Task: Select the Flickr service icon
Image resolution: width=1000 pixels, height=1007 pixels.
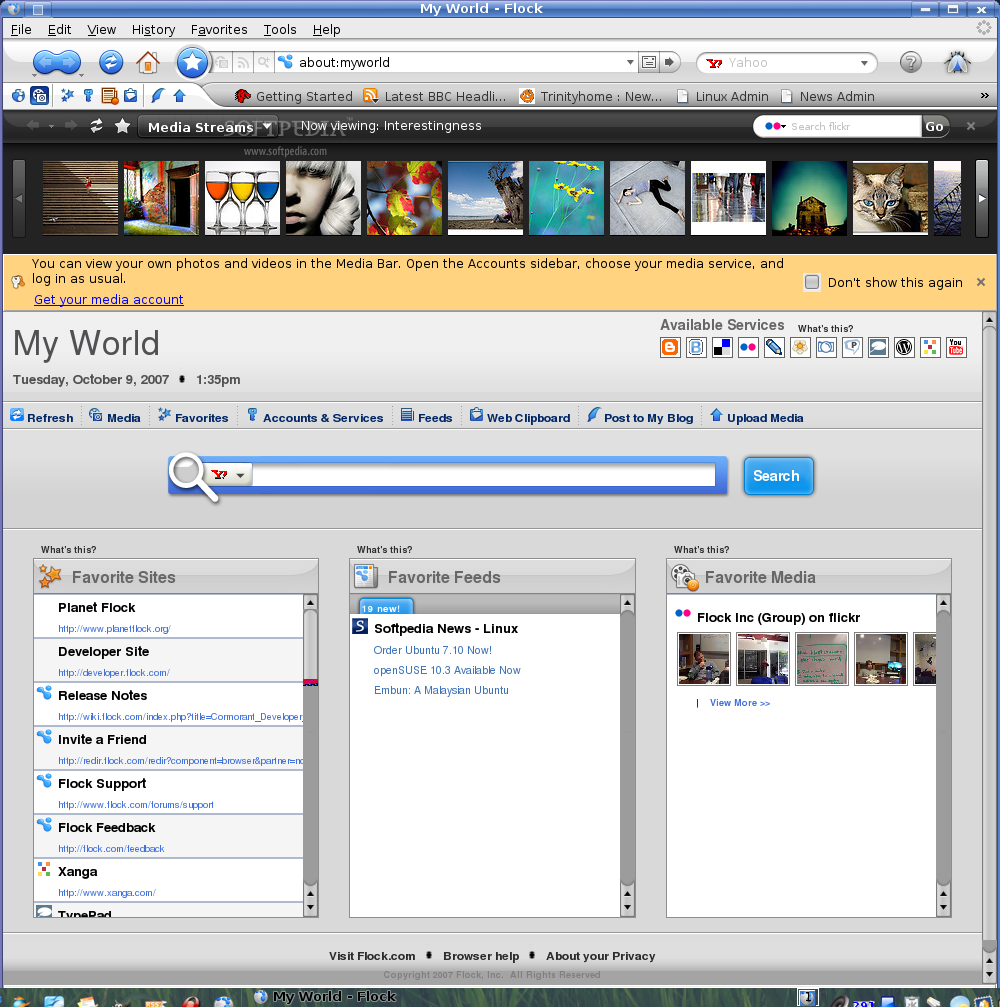Action: coord(748,347)
